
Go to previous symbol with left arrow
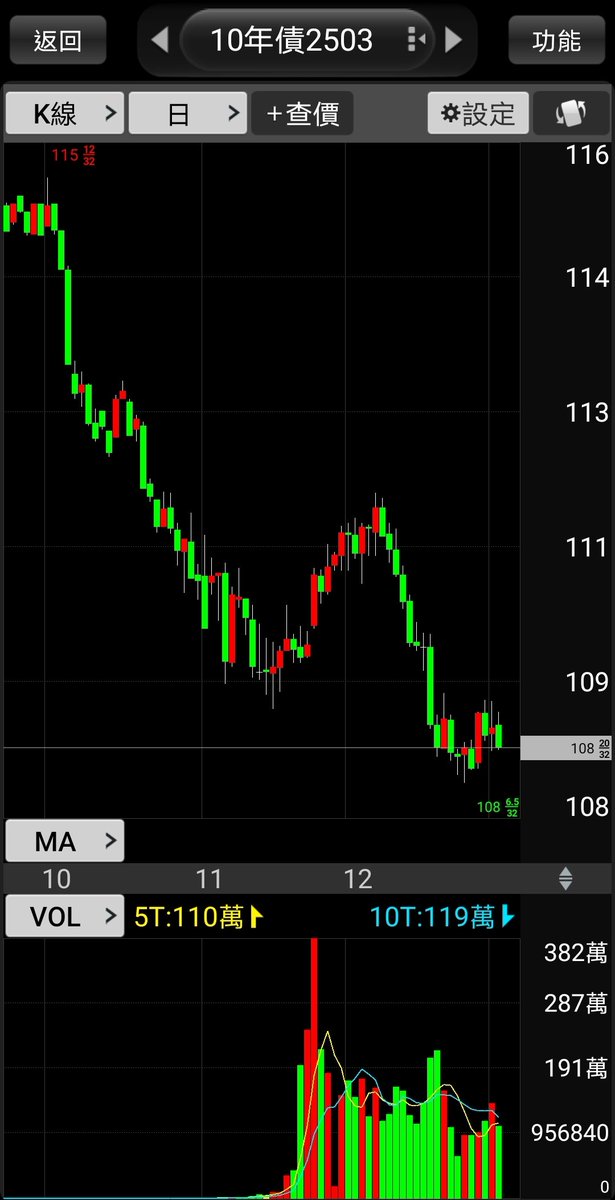(159, 40)
